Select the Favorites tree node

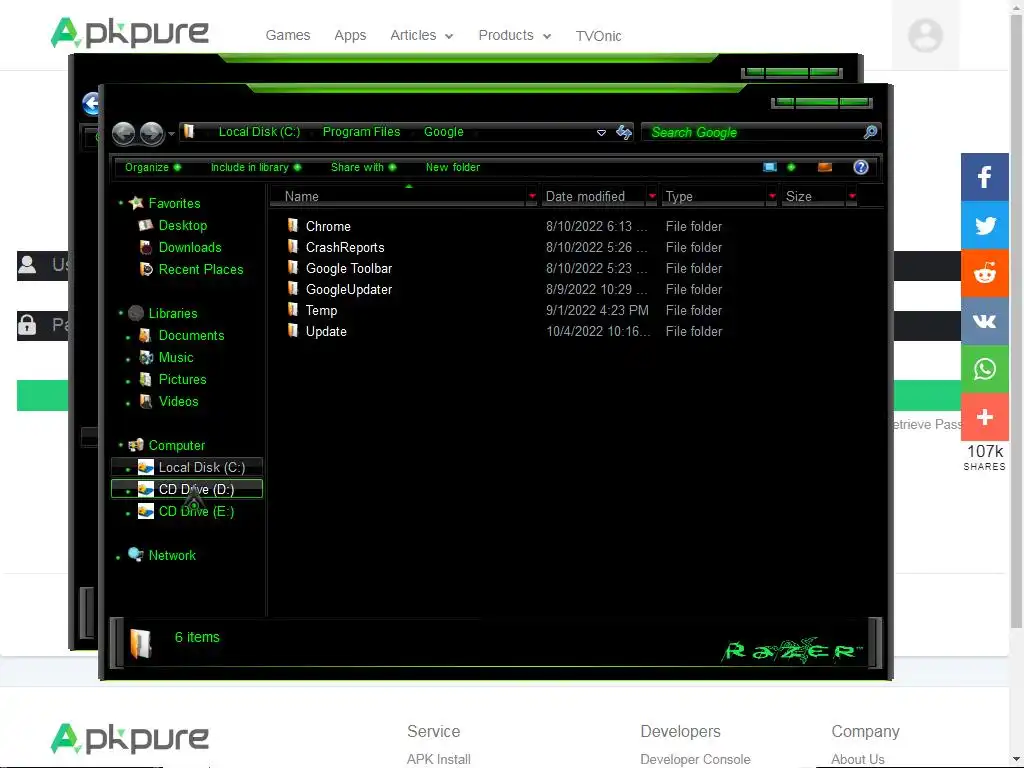click(x=174, y=203)
